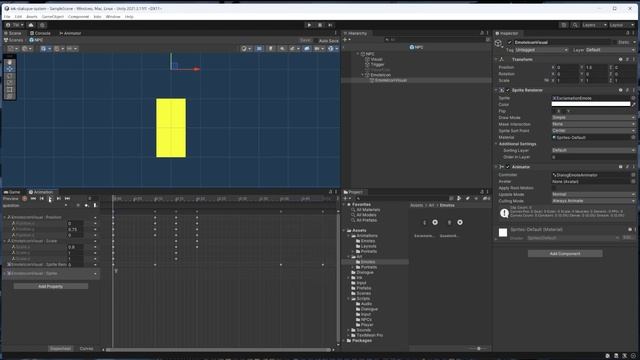
Task: Open the Culling Mode dropdown
Action: tap(593, 201)
